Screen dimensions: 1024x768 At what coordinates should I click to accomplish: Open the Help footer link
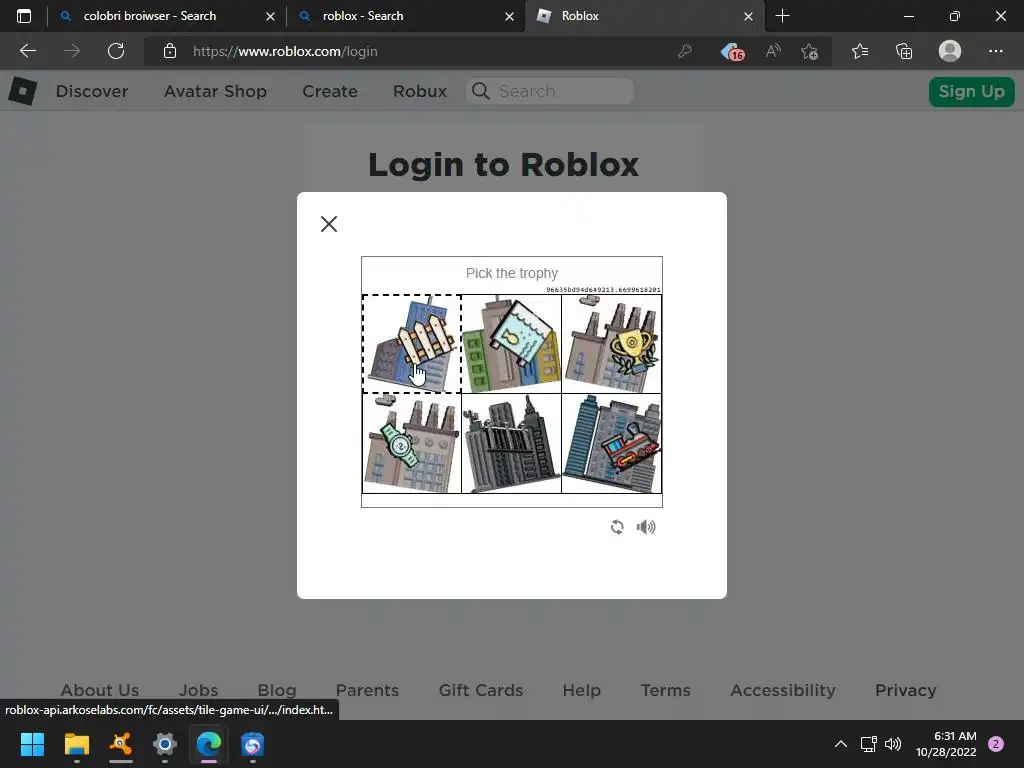click(581, 690)
